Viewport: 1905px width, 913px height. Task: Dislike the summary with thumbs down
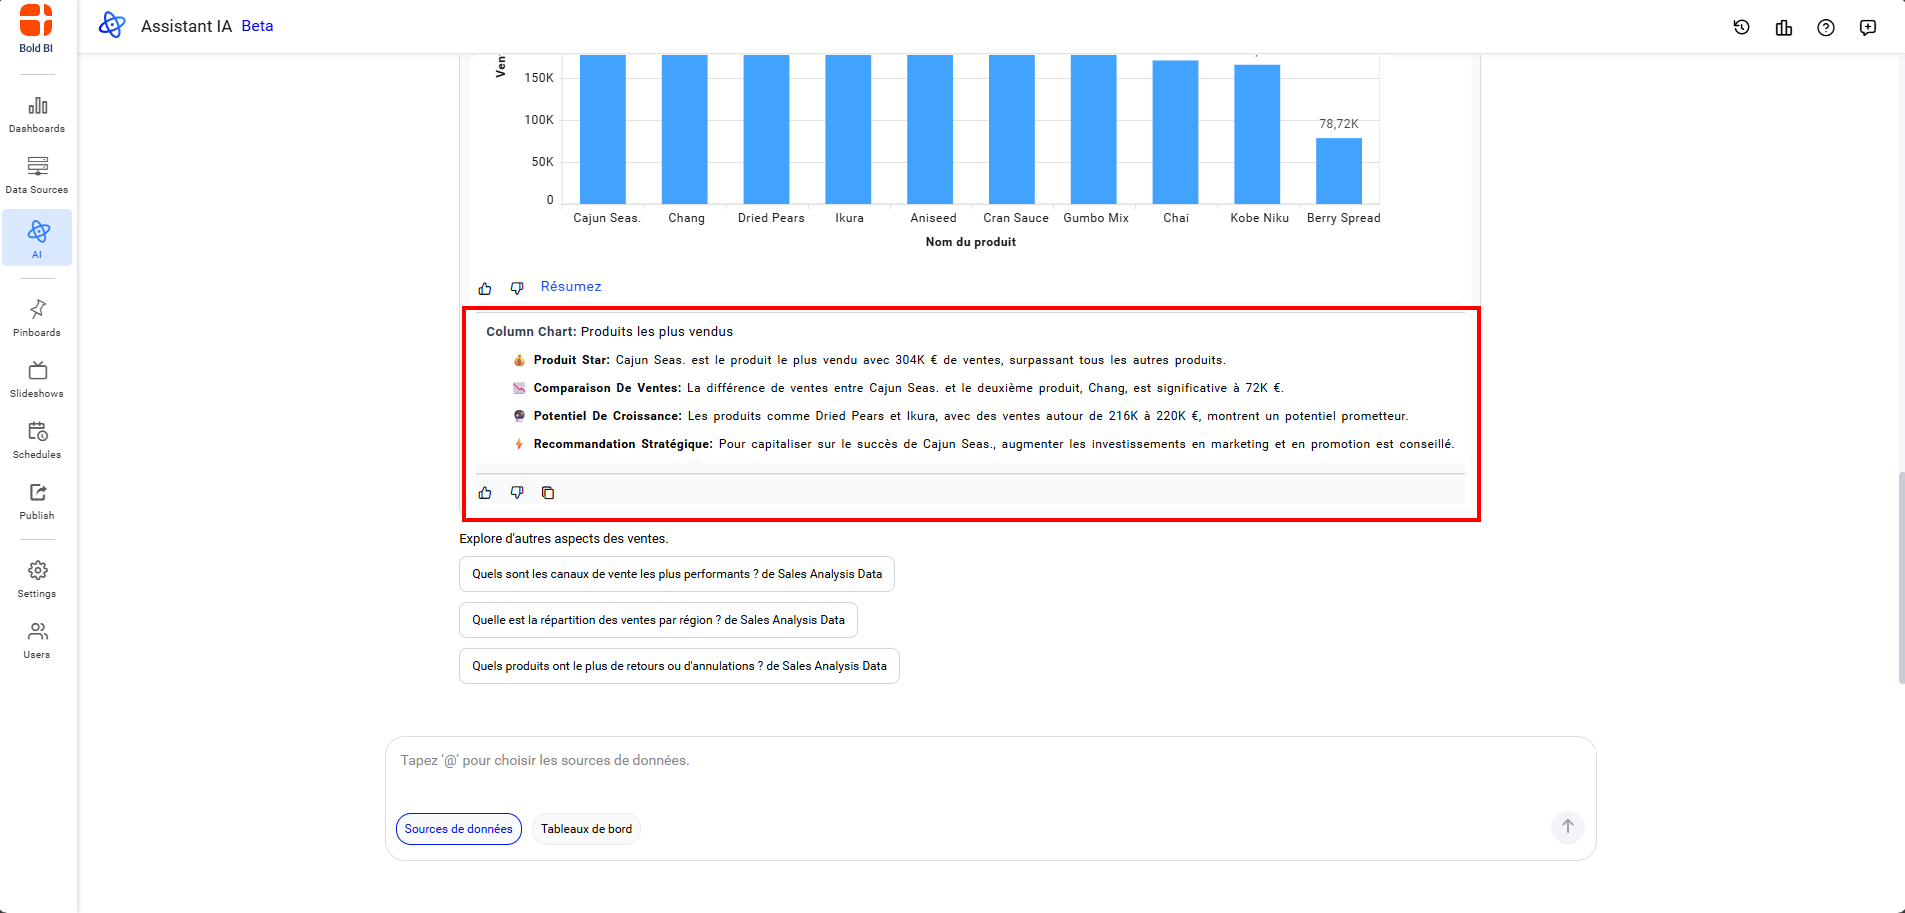[517, 493]
